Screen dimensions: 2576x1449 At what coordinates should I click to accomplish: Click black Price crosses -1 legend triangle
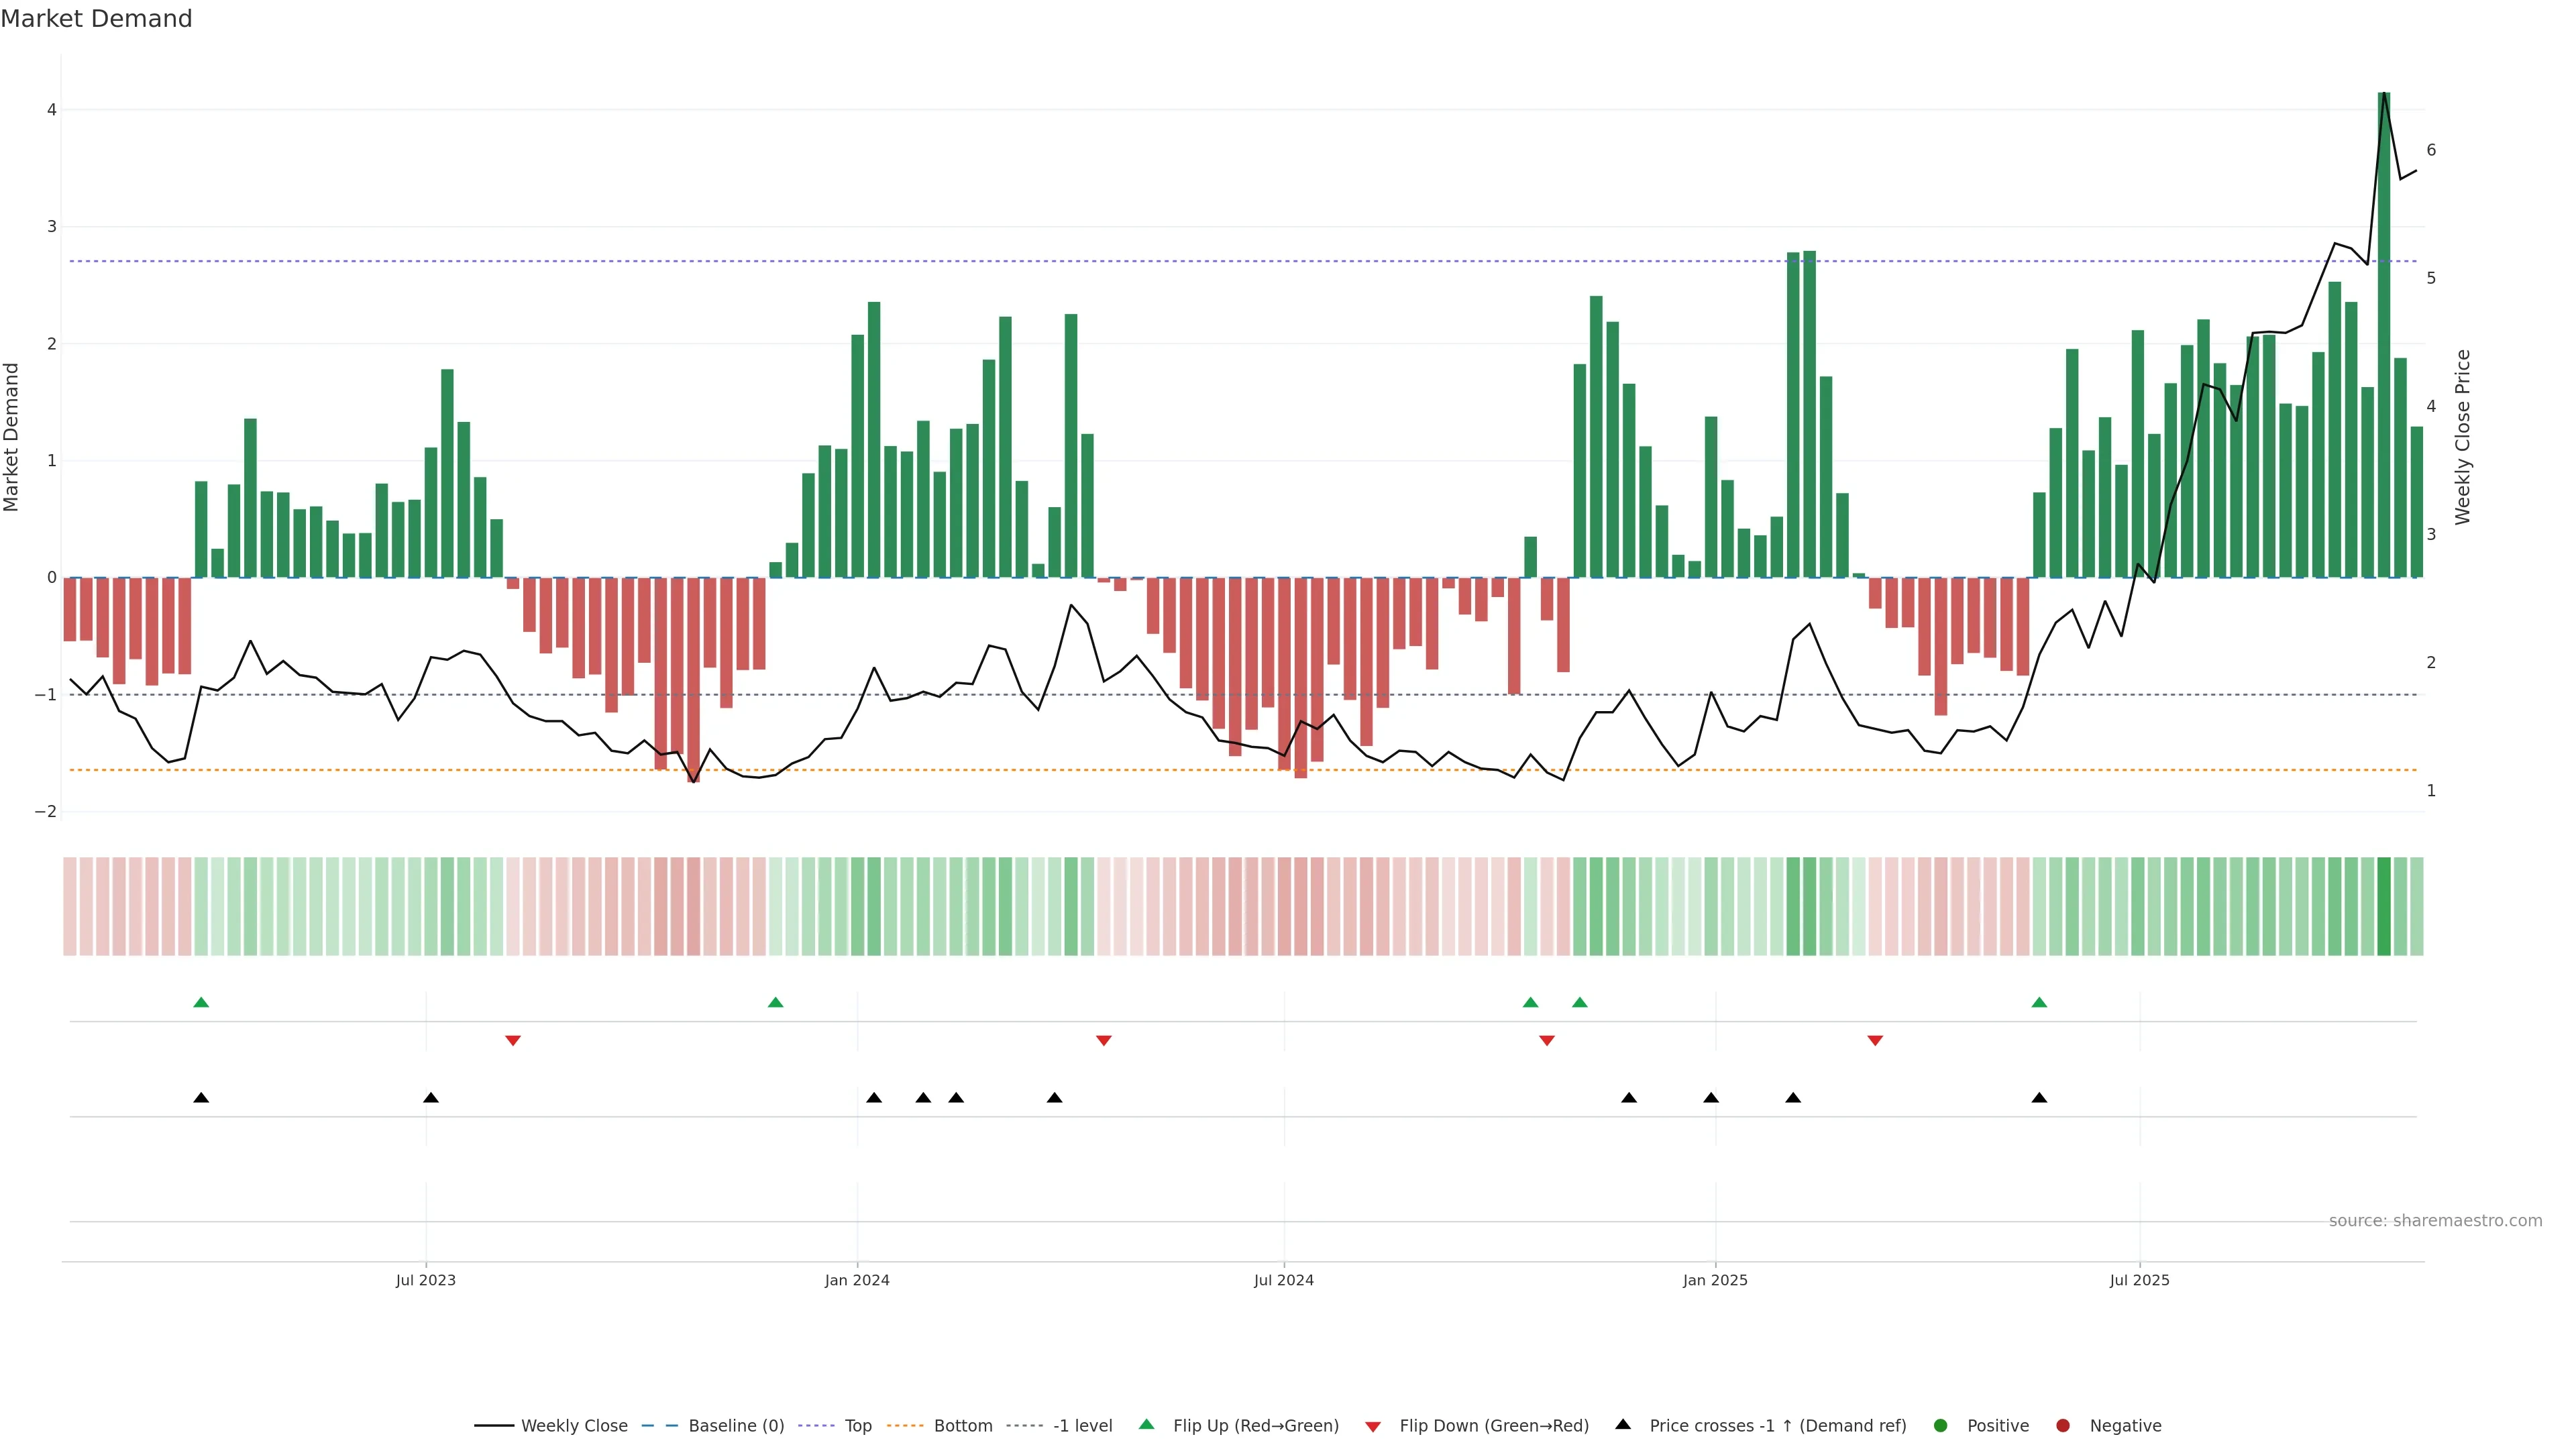coord(1623,1424)
